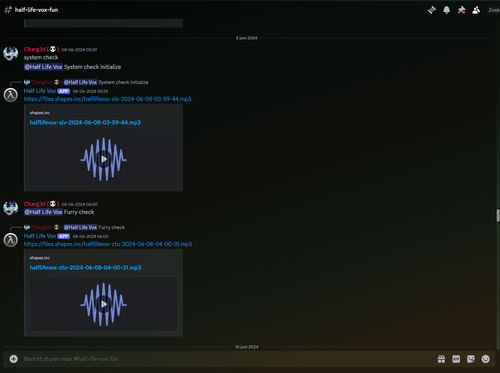Screen dimensions: 500x373
Task: Open the Threads icon in the channel header
Action: pyautogui.click(x=432, y=10)
